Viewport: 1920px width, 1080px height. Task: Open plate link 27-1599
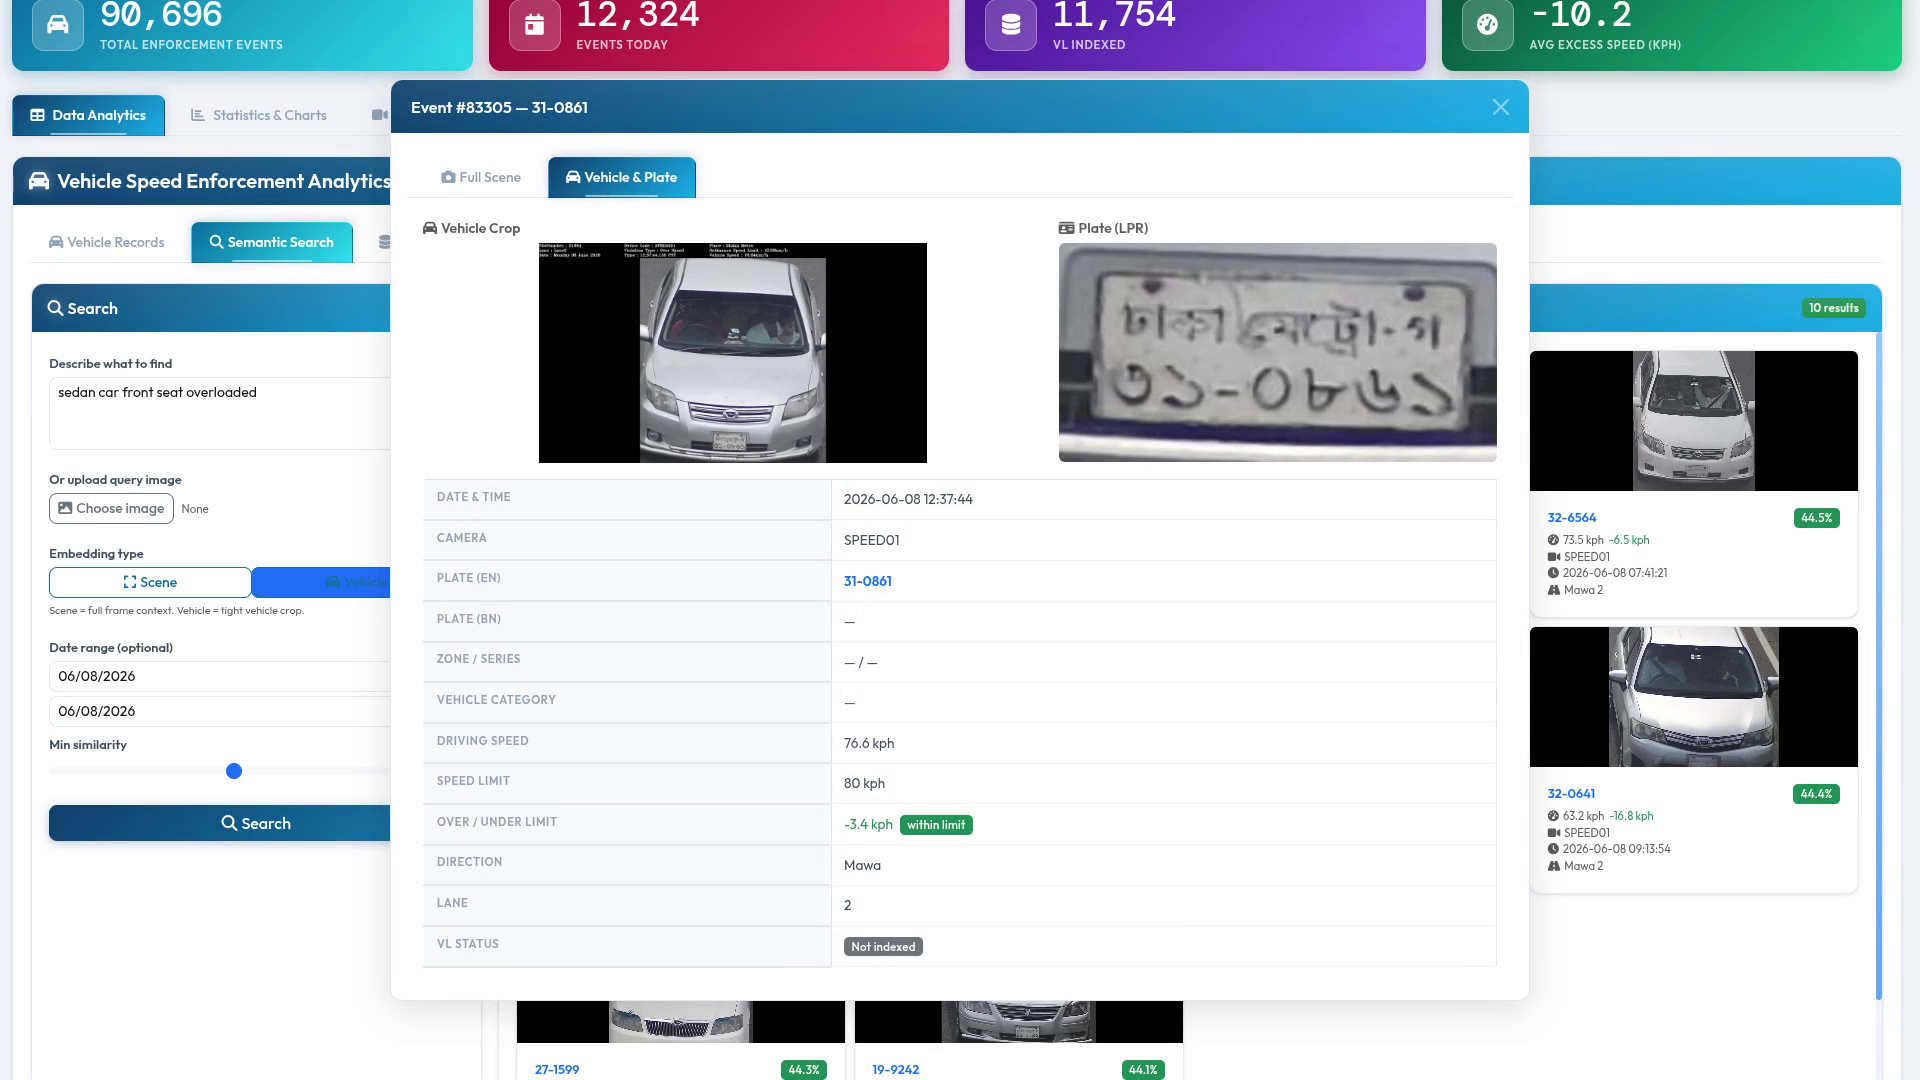(556, 1070)
